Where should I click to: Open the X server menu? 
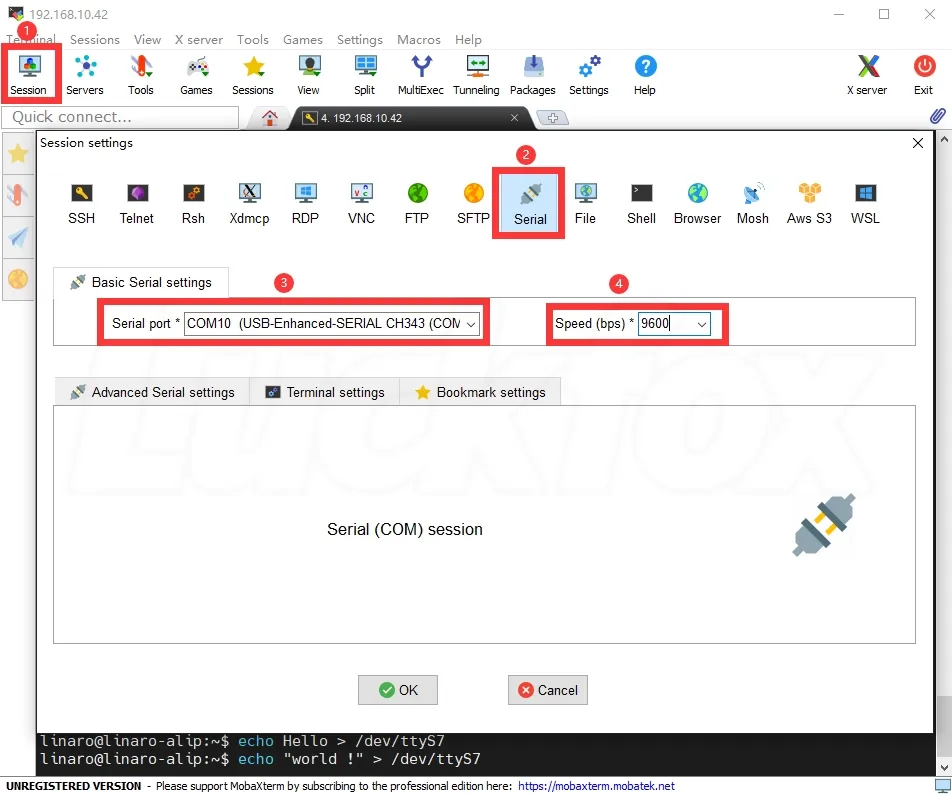pos(199,39)
